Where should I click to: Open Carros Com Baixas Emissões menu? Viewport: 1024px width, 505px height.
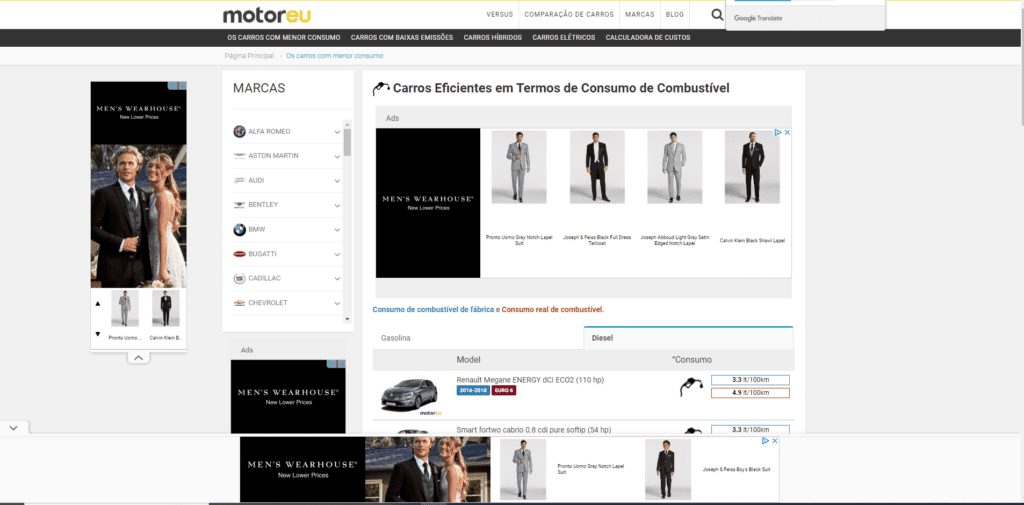click(x=402, y=38)
